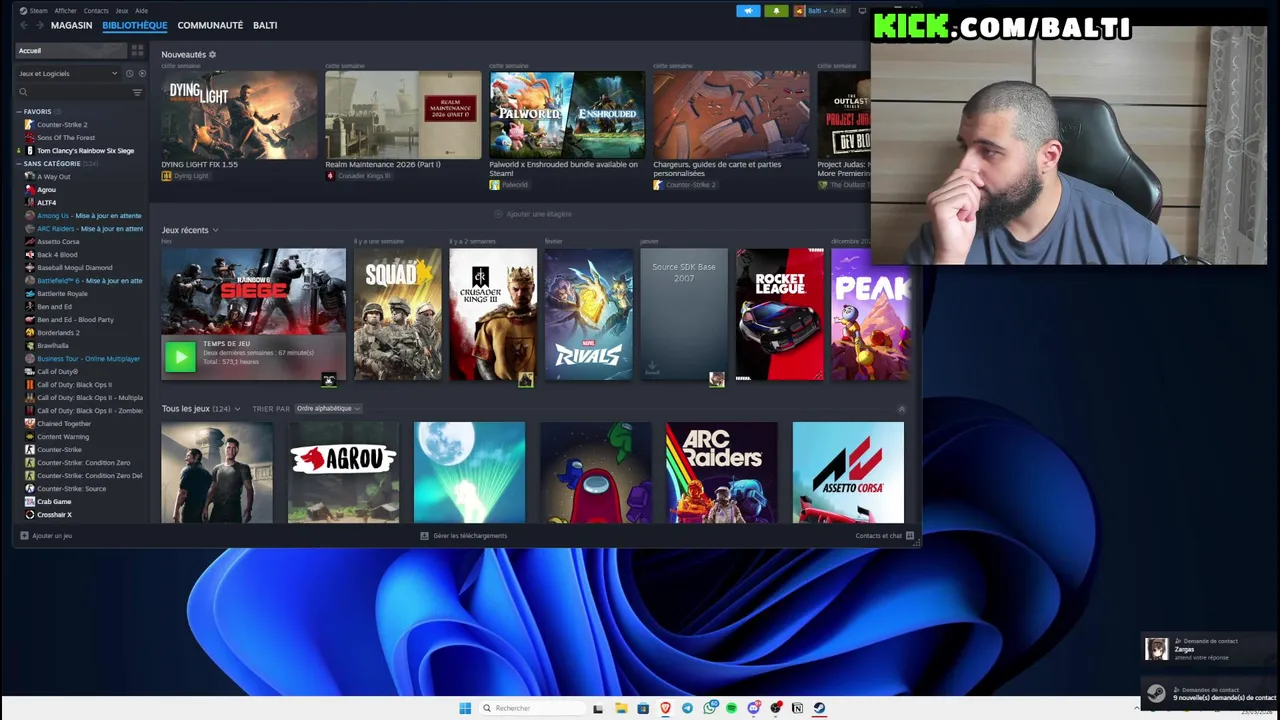This screenshot has height=720, width=1280.
Task: Expand the Jeux et Logiciels dropdown
Action: tap(68, 73)
